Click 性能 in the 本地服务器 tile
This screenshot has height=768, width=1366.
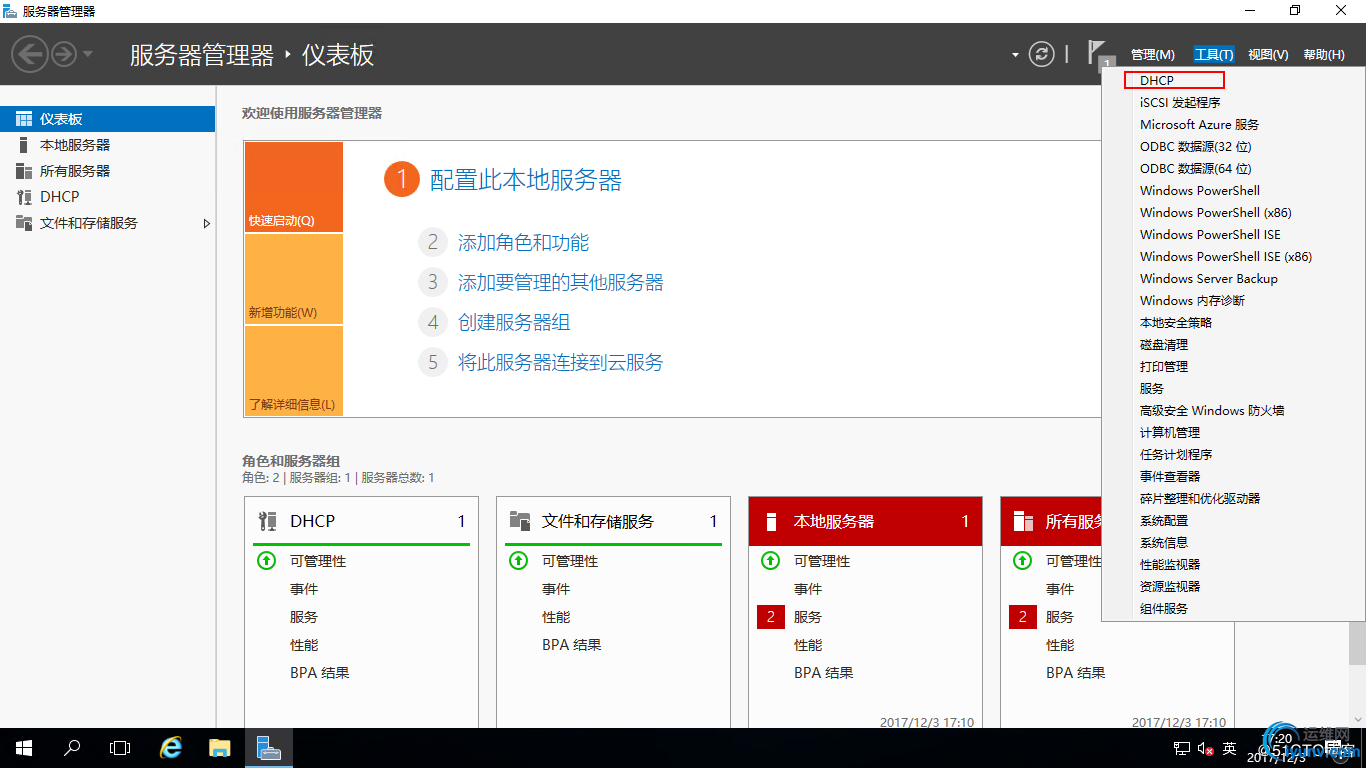[808, 645]
